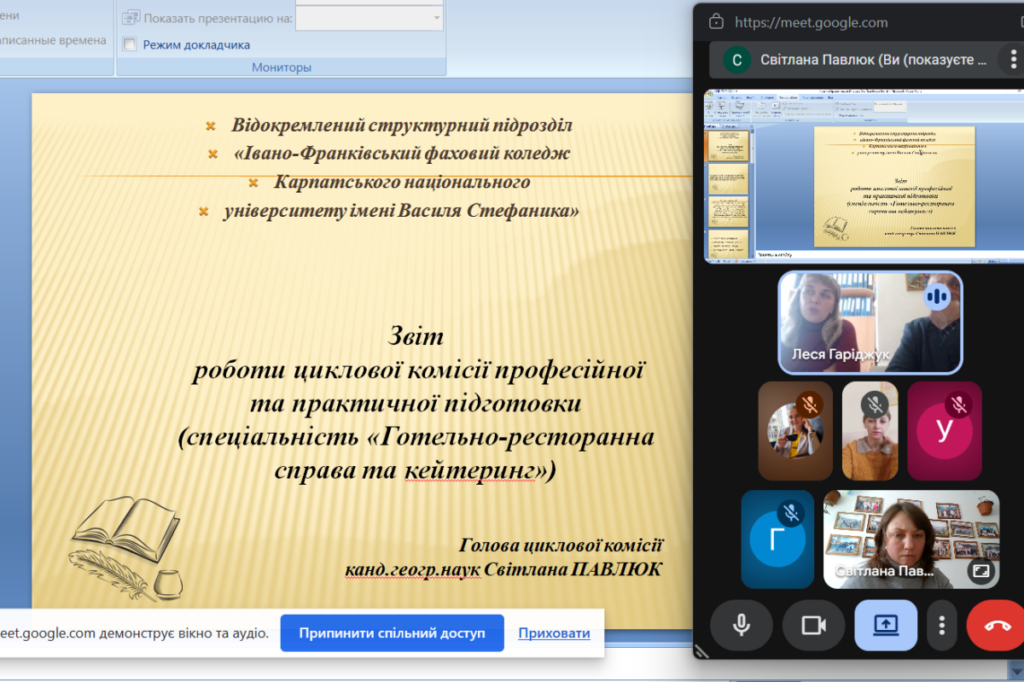The height and width of the screenshot is (682, 1024).
Task: Turn off camera using video button
Action: (813, 625)
